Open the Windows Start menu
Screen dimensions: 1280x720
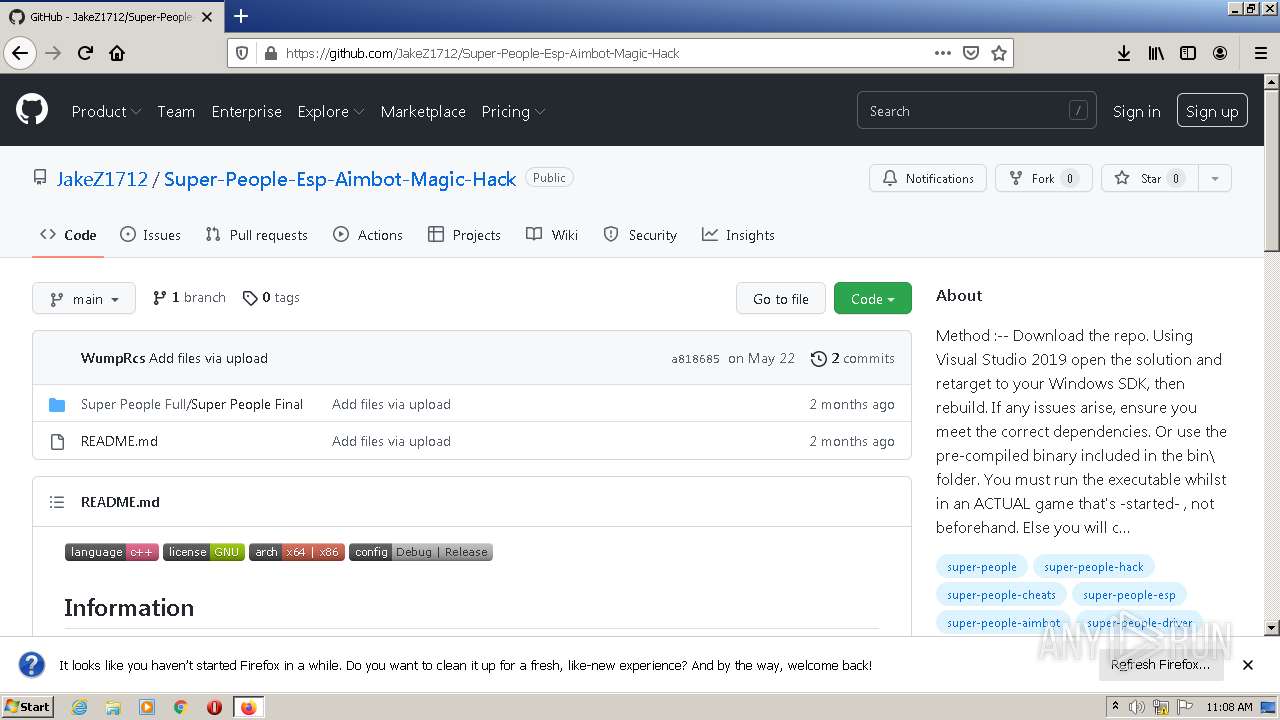(27, 707)
